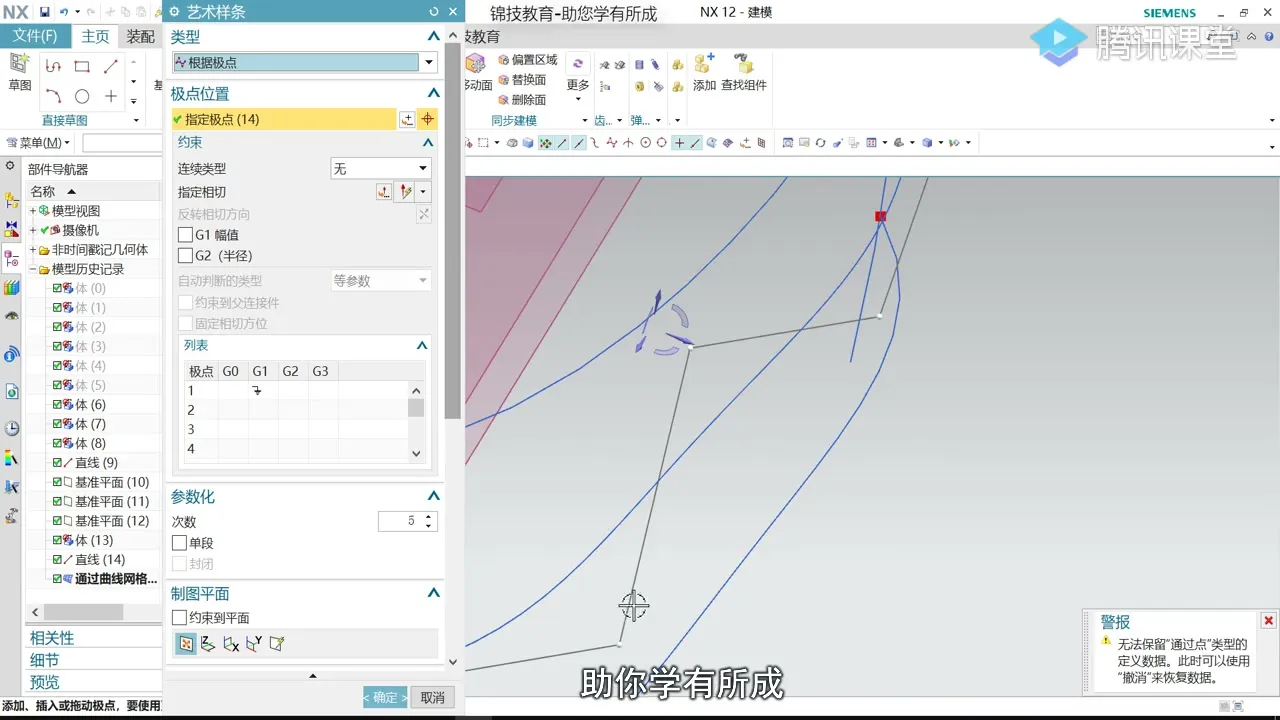Image resolution: width=1280 pixels, height=720 pixels.
Task: Increase 次数 value using the stepper
Action: (x=430, y=516)
